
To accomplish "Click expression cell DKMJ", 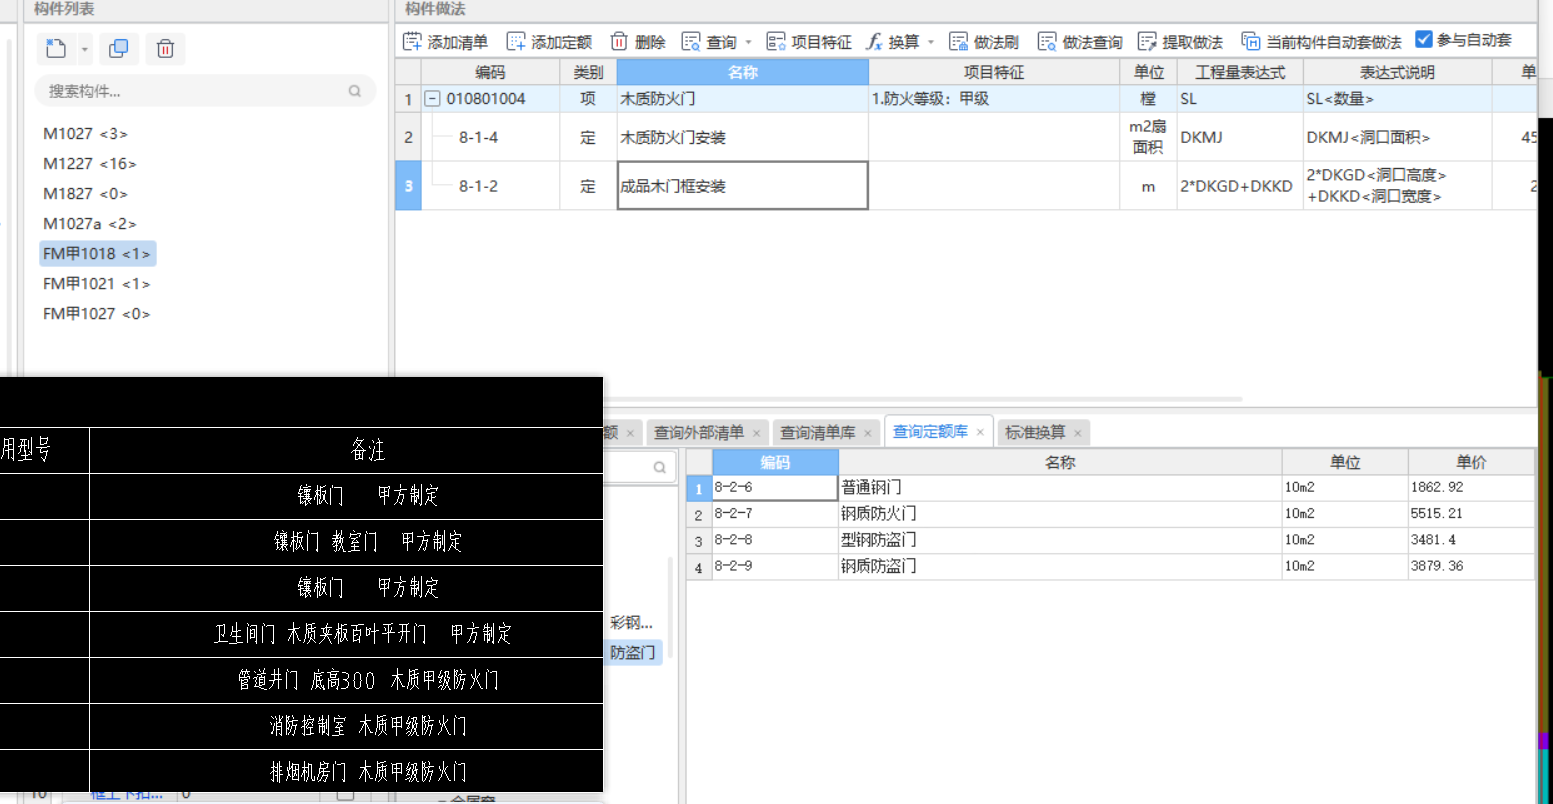I will (x=1240, y=137).
